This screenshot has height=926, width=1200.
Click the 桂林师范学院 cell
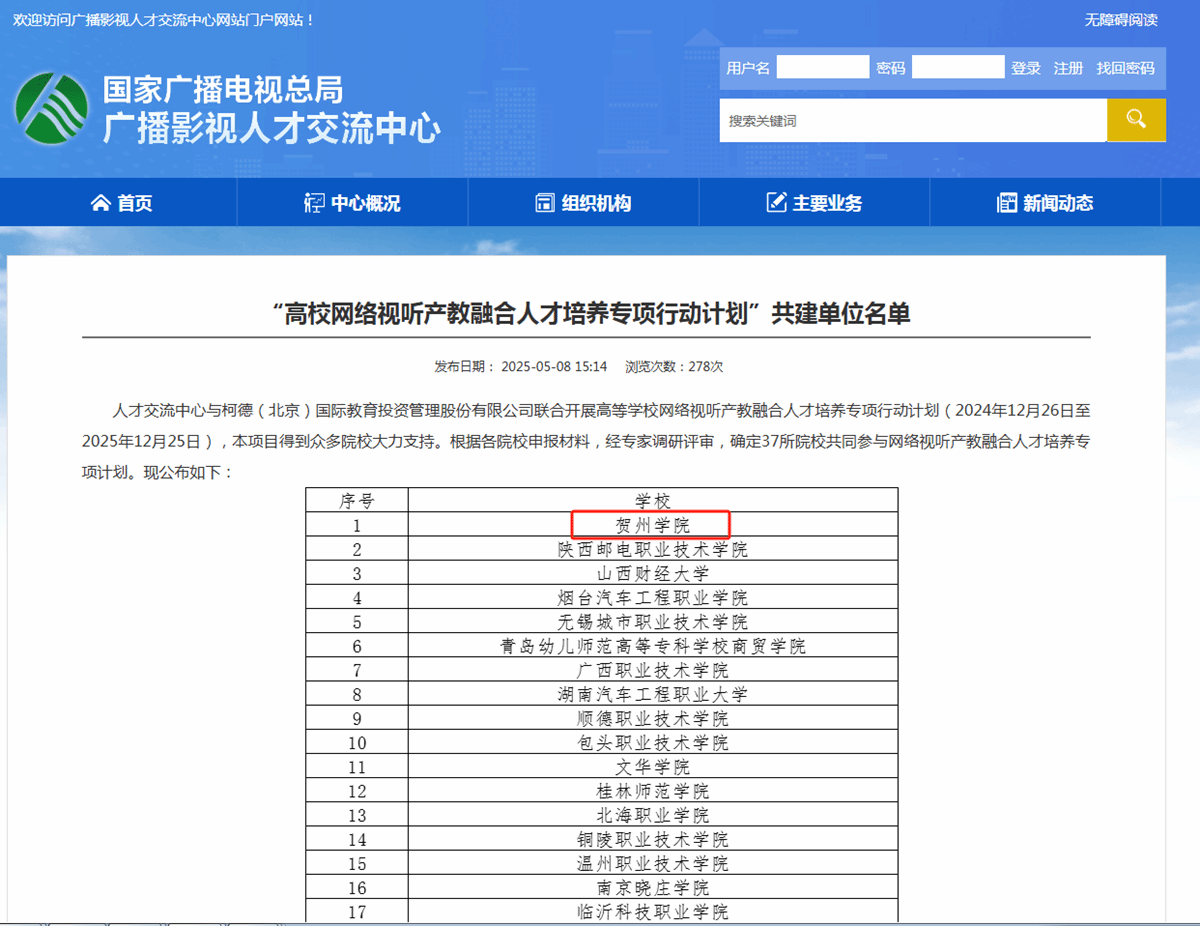pyautogui.click(x=653, y=791)
